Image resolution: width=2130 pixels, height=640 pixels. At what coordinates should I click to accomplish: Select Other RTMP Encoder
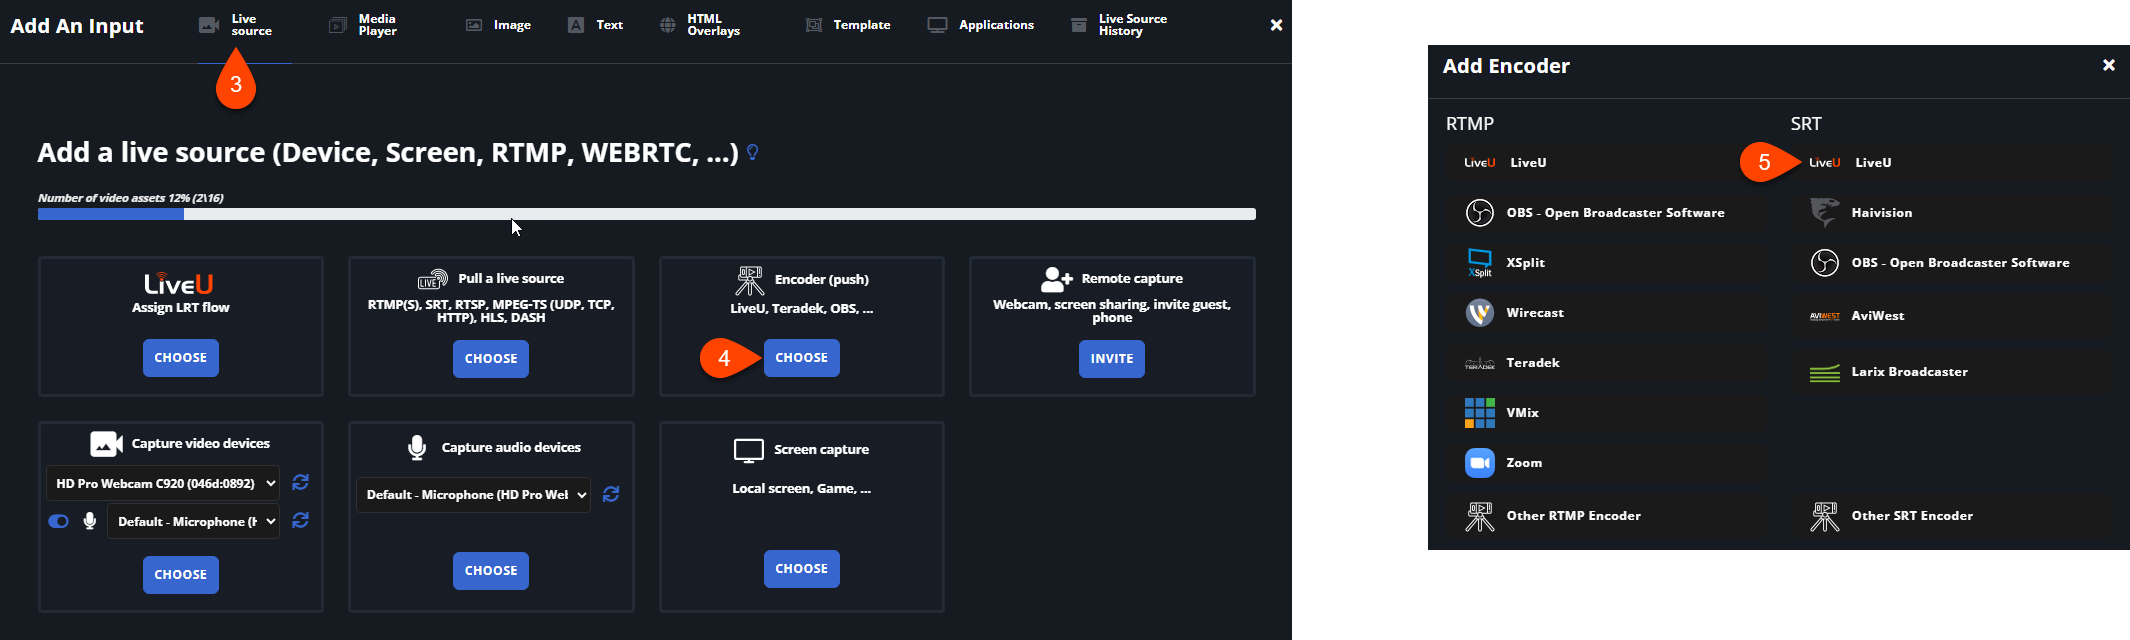click(x=1607, y=516)
